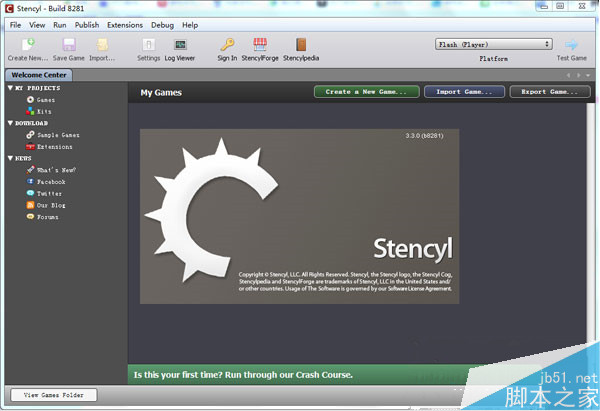Collapse the NEWS section
The width and height of the screenshot is (600, 411).
tap(10, 158)
